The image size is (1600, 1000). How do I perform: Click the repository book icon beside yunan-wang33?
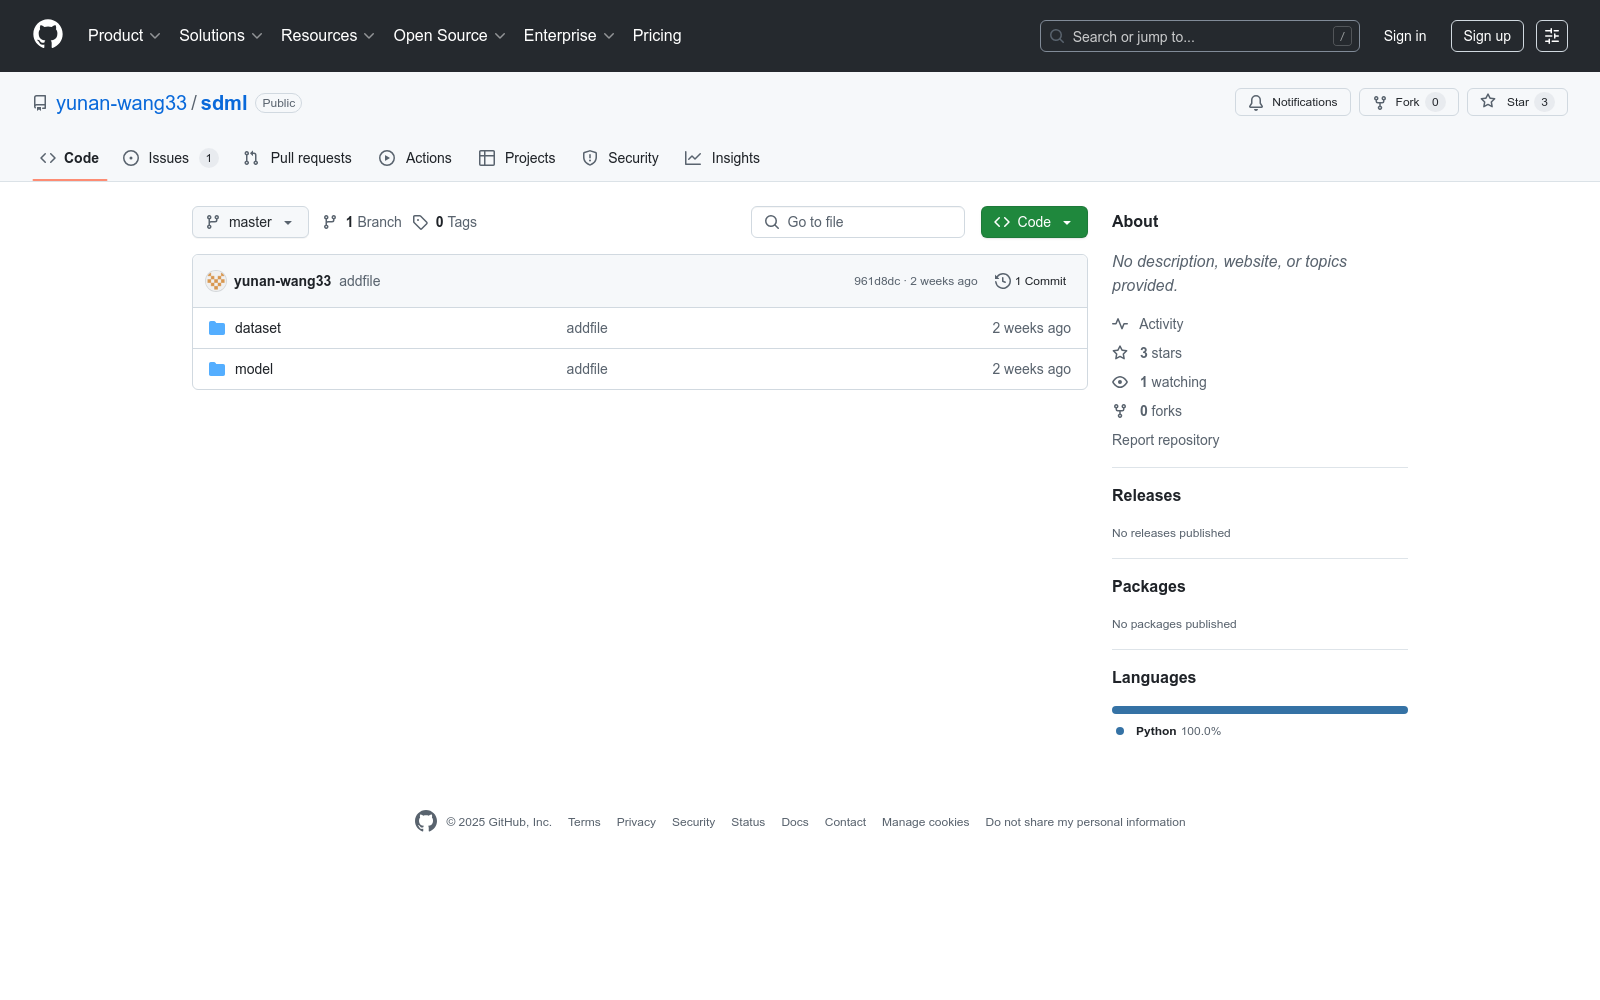40,103
